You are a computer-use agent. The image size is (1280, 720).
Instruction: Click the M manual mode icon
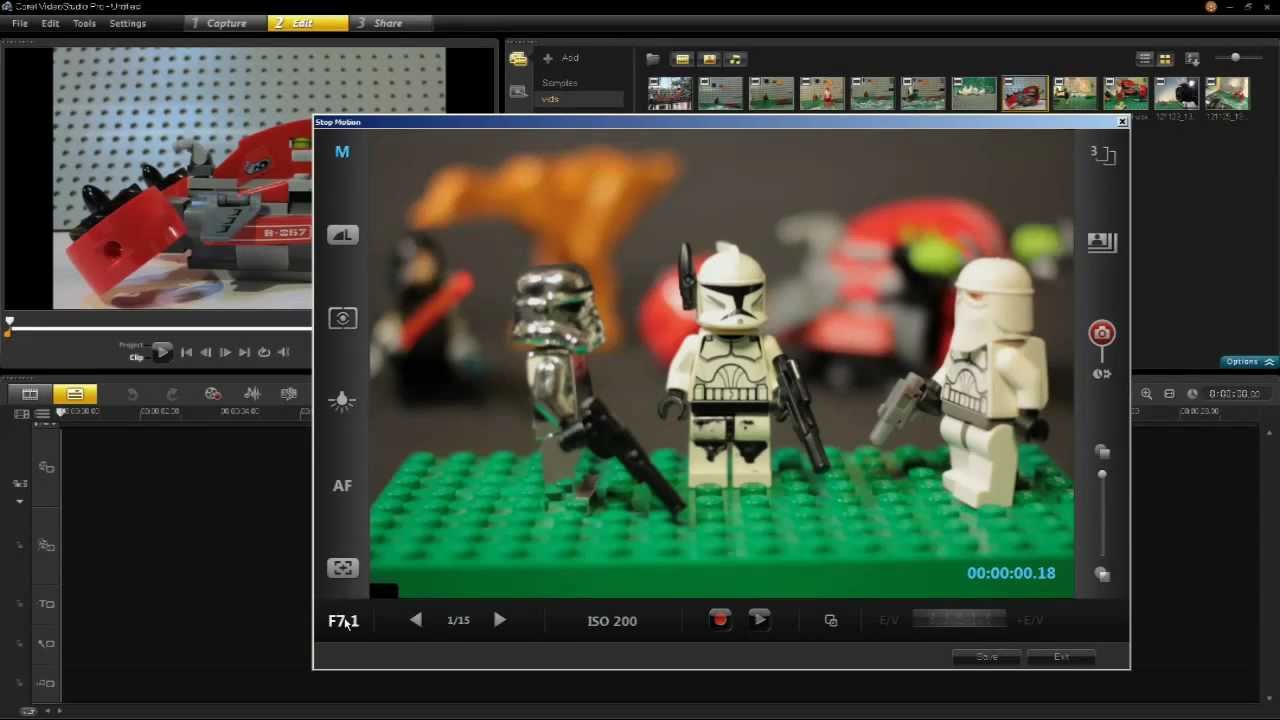click(342, 152)
